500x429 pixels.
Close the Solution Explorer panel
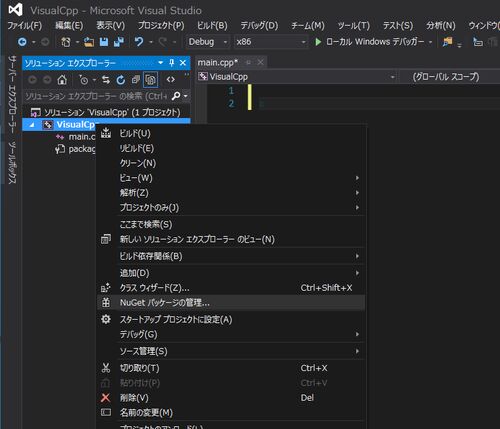point(183,63)
